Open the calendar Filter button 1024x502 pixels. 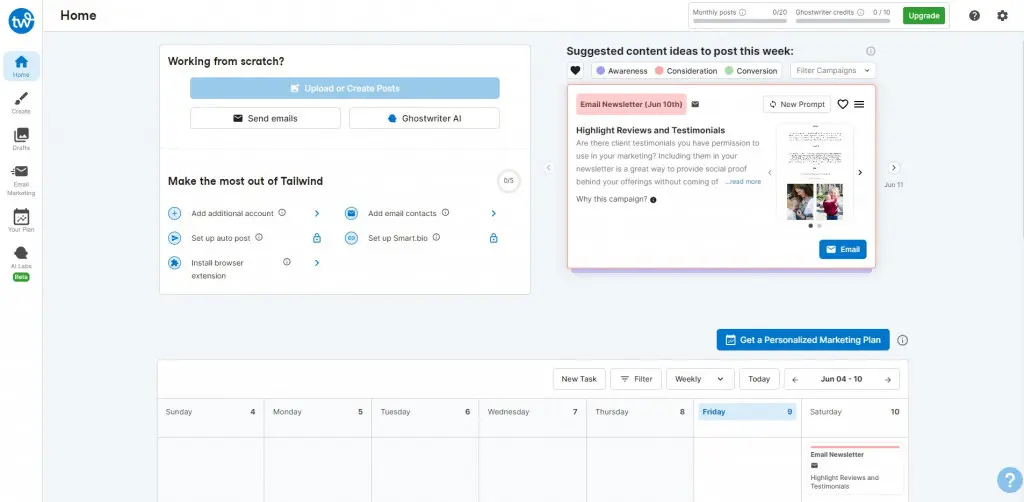click(x=636, y=379)
